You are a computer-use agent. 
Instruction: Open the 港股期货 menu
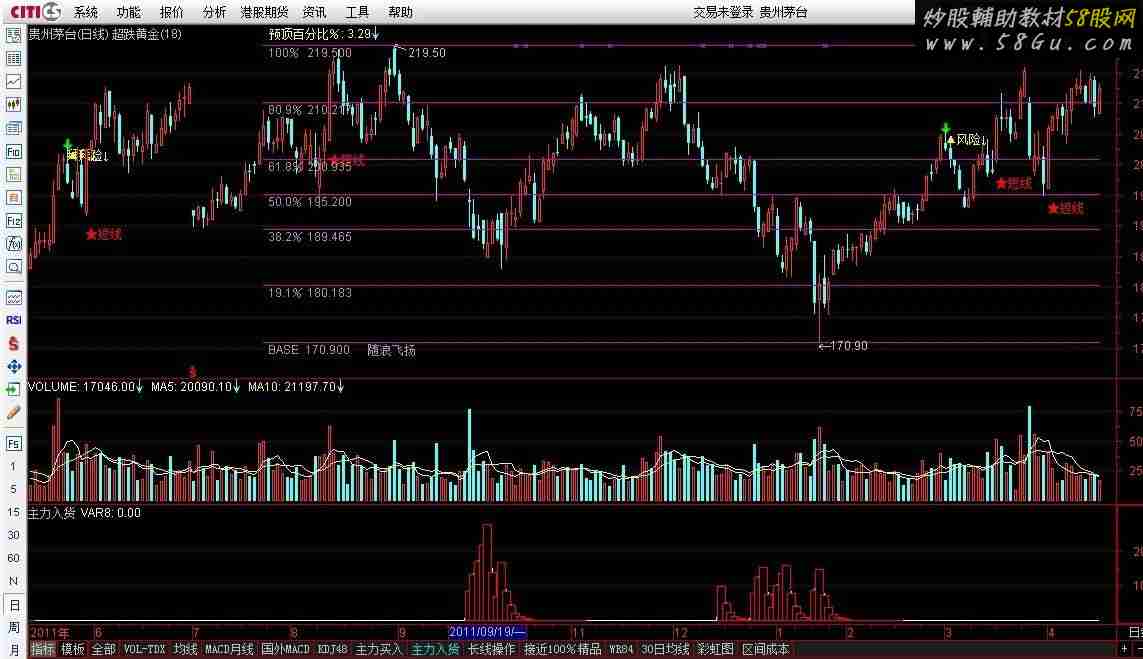click(x=265, y=12)
